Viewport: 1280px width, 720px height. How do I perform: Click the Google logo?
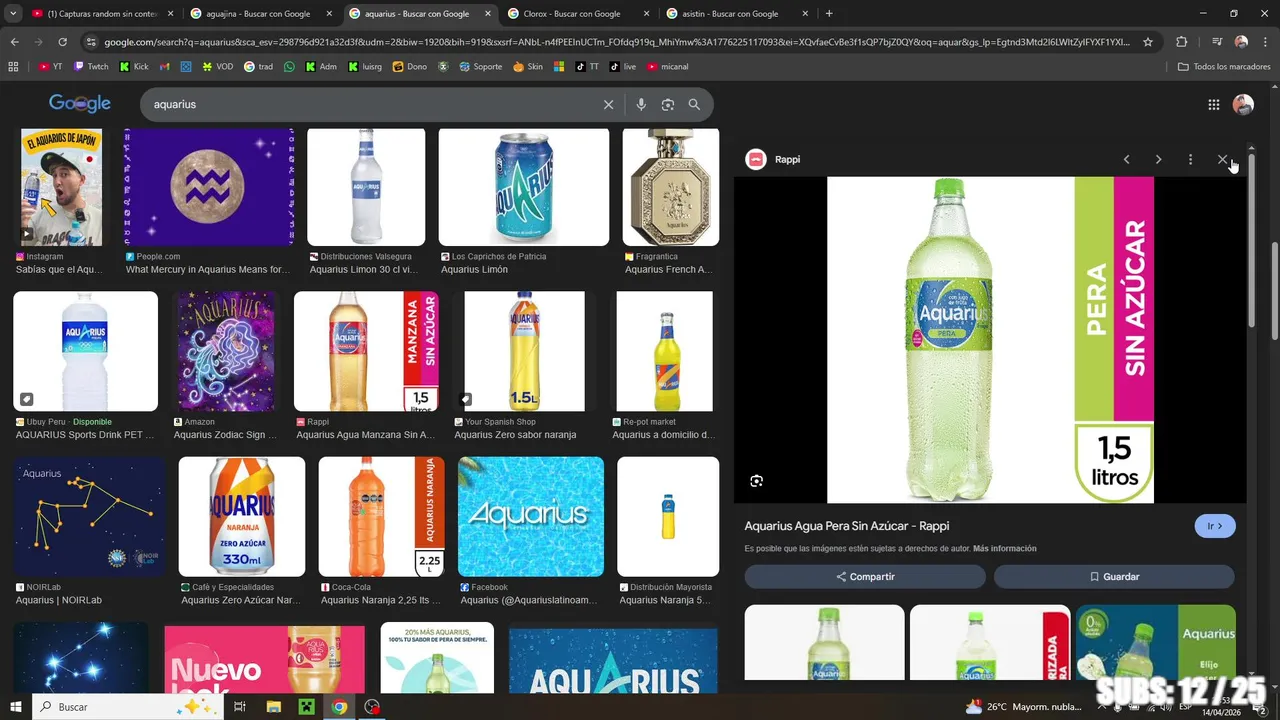coord(80,104)
